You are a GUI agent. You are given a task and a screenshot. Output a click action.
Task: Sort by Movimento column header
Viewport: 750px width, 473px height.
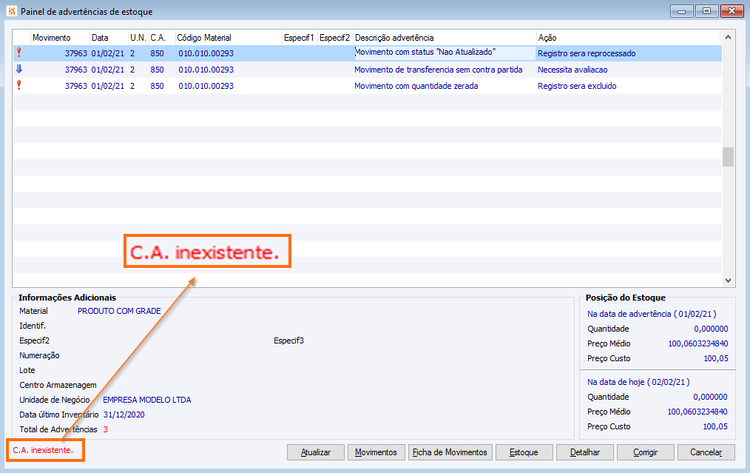60,38
